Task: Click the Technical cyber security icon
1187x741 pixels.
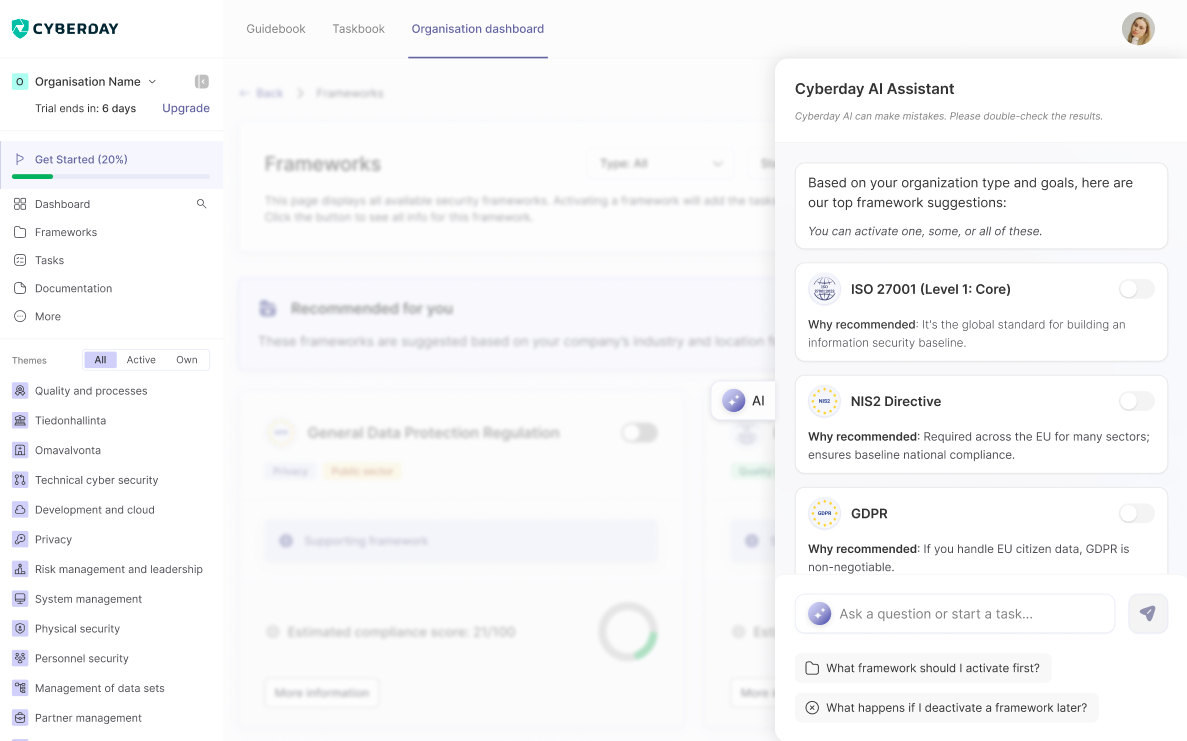Action: 20,480
